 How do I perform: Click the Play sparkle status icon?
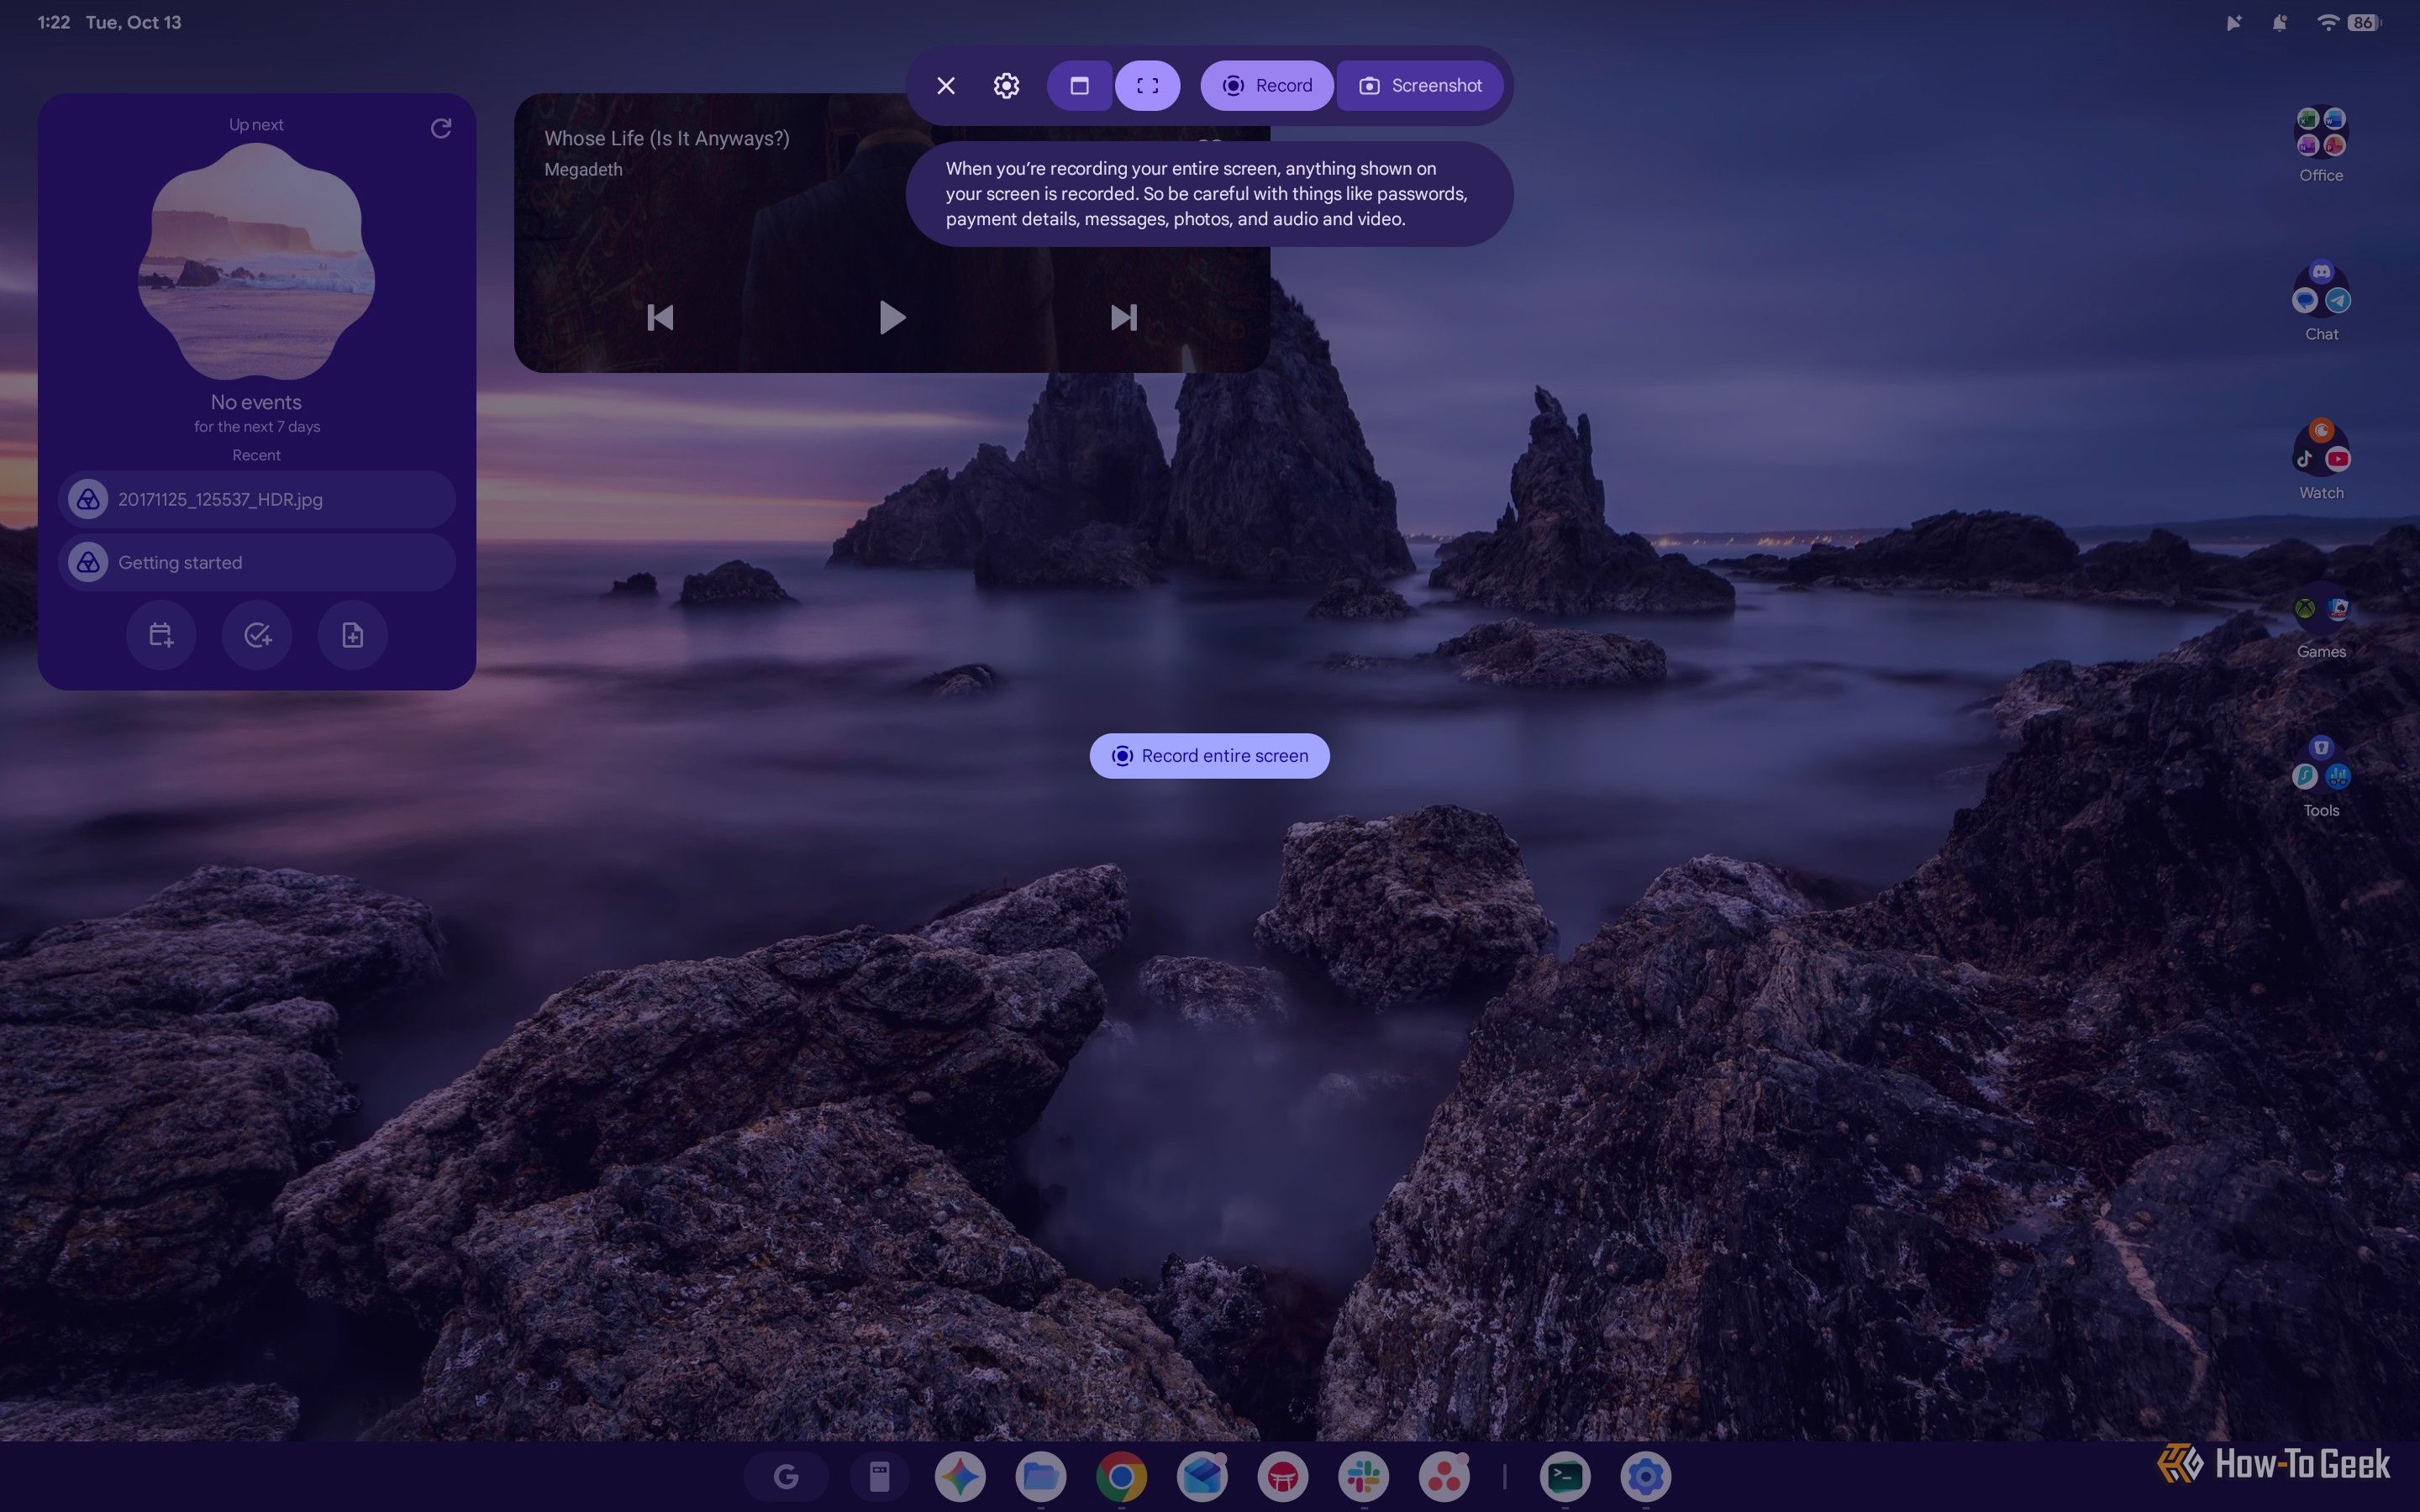click(2233, 22)
